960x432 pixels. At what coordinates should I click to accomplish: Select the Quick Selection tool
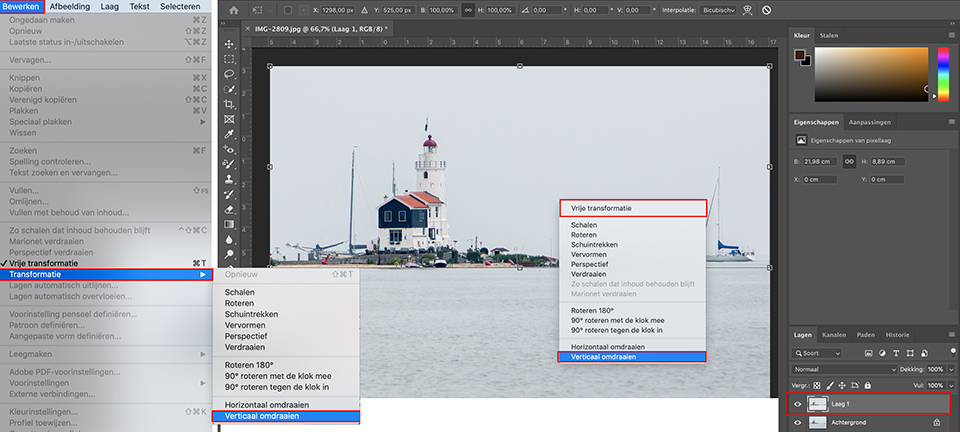pos(229,89)
